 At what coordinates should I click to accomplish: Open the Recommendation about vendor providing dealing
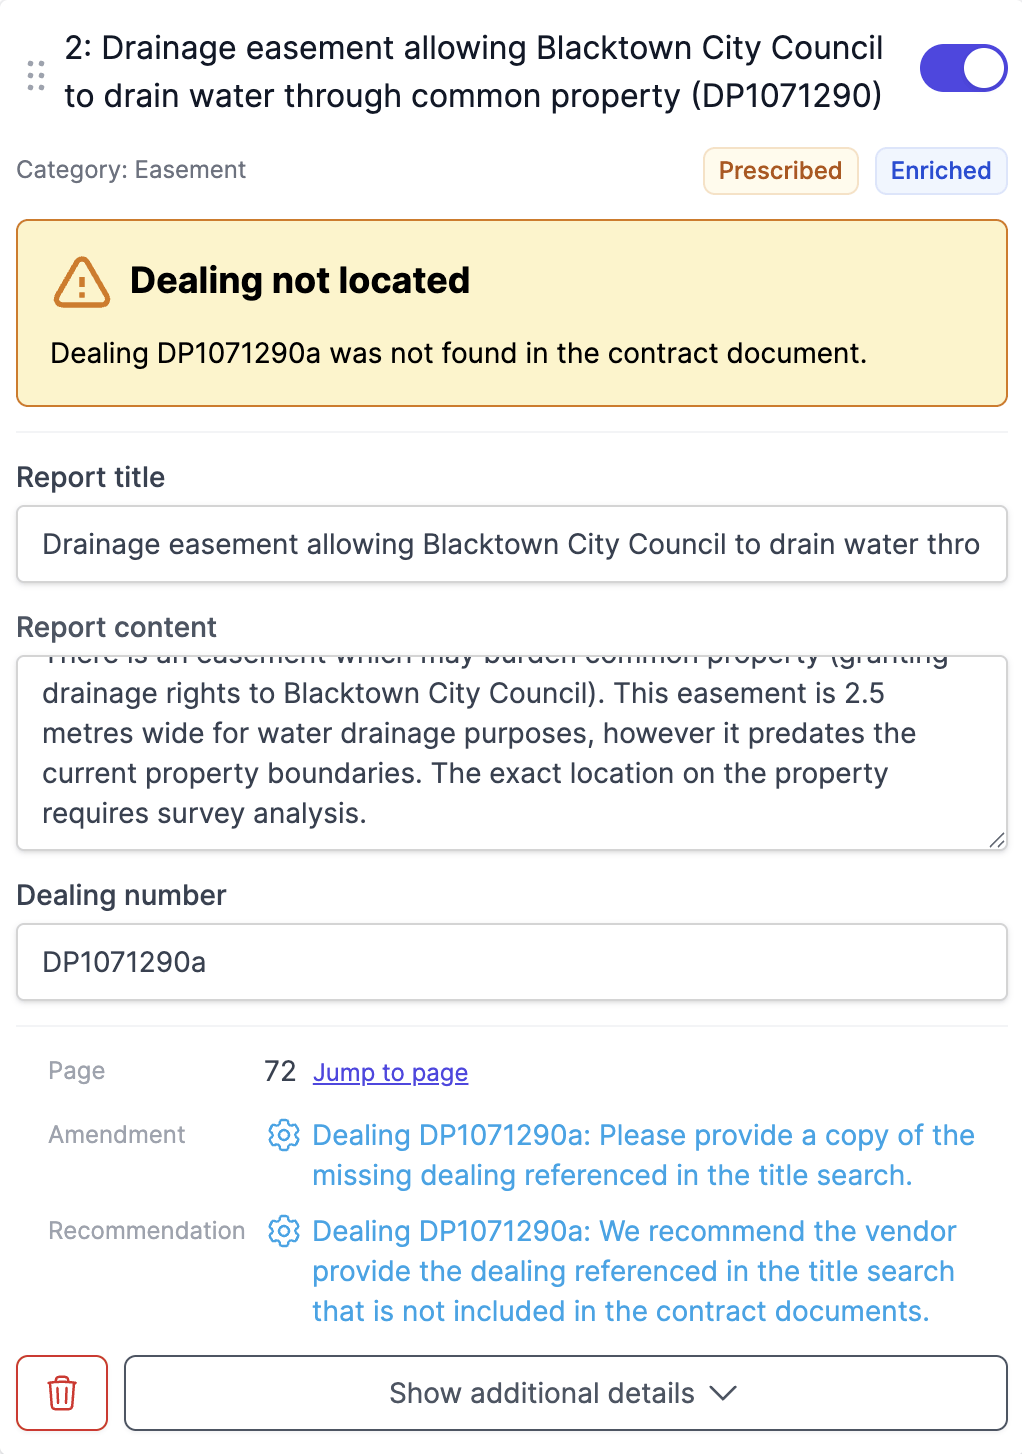[x=633, y=1271]
